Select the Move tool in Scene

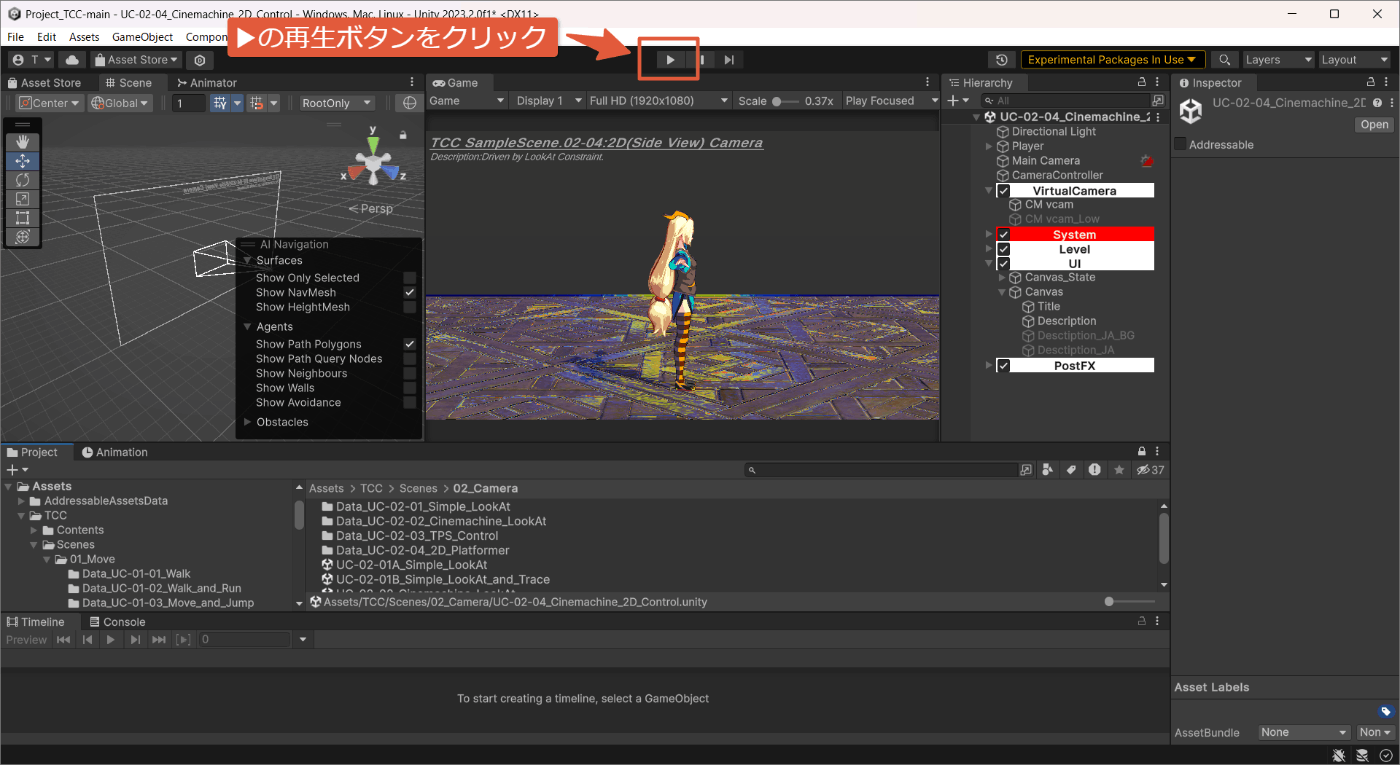click(x=23, y=161)
